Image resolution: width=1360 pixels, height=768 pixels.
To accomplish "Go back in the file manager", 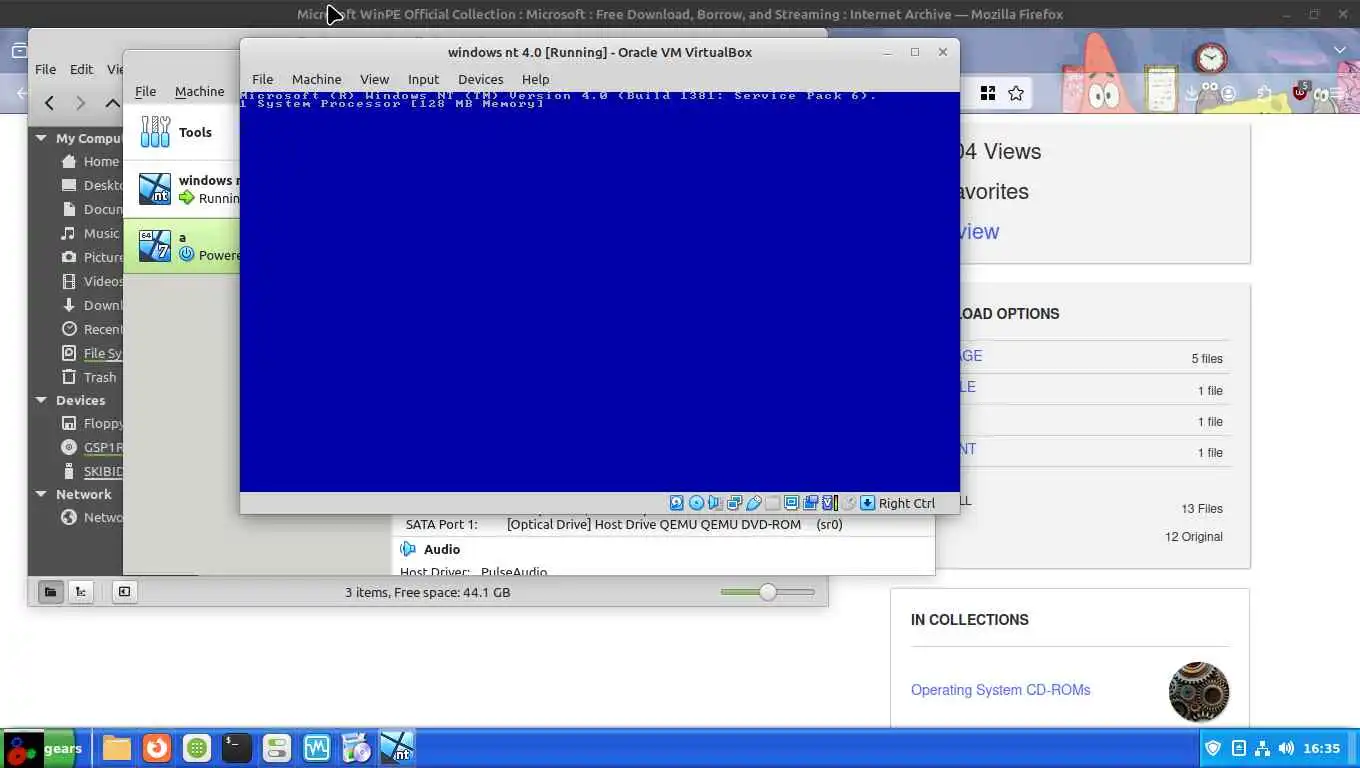I will click(x=49, y=102).
